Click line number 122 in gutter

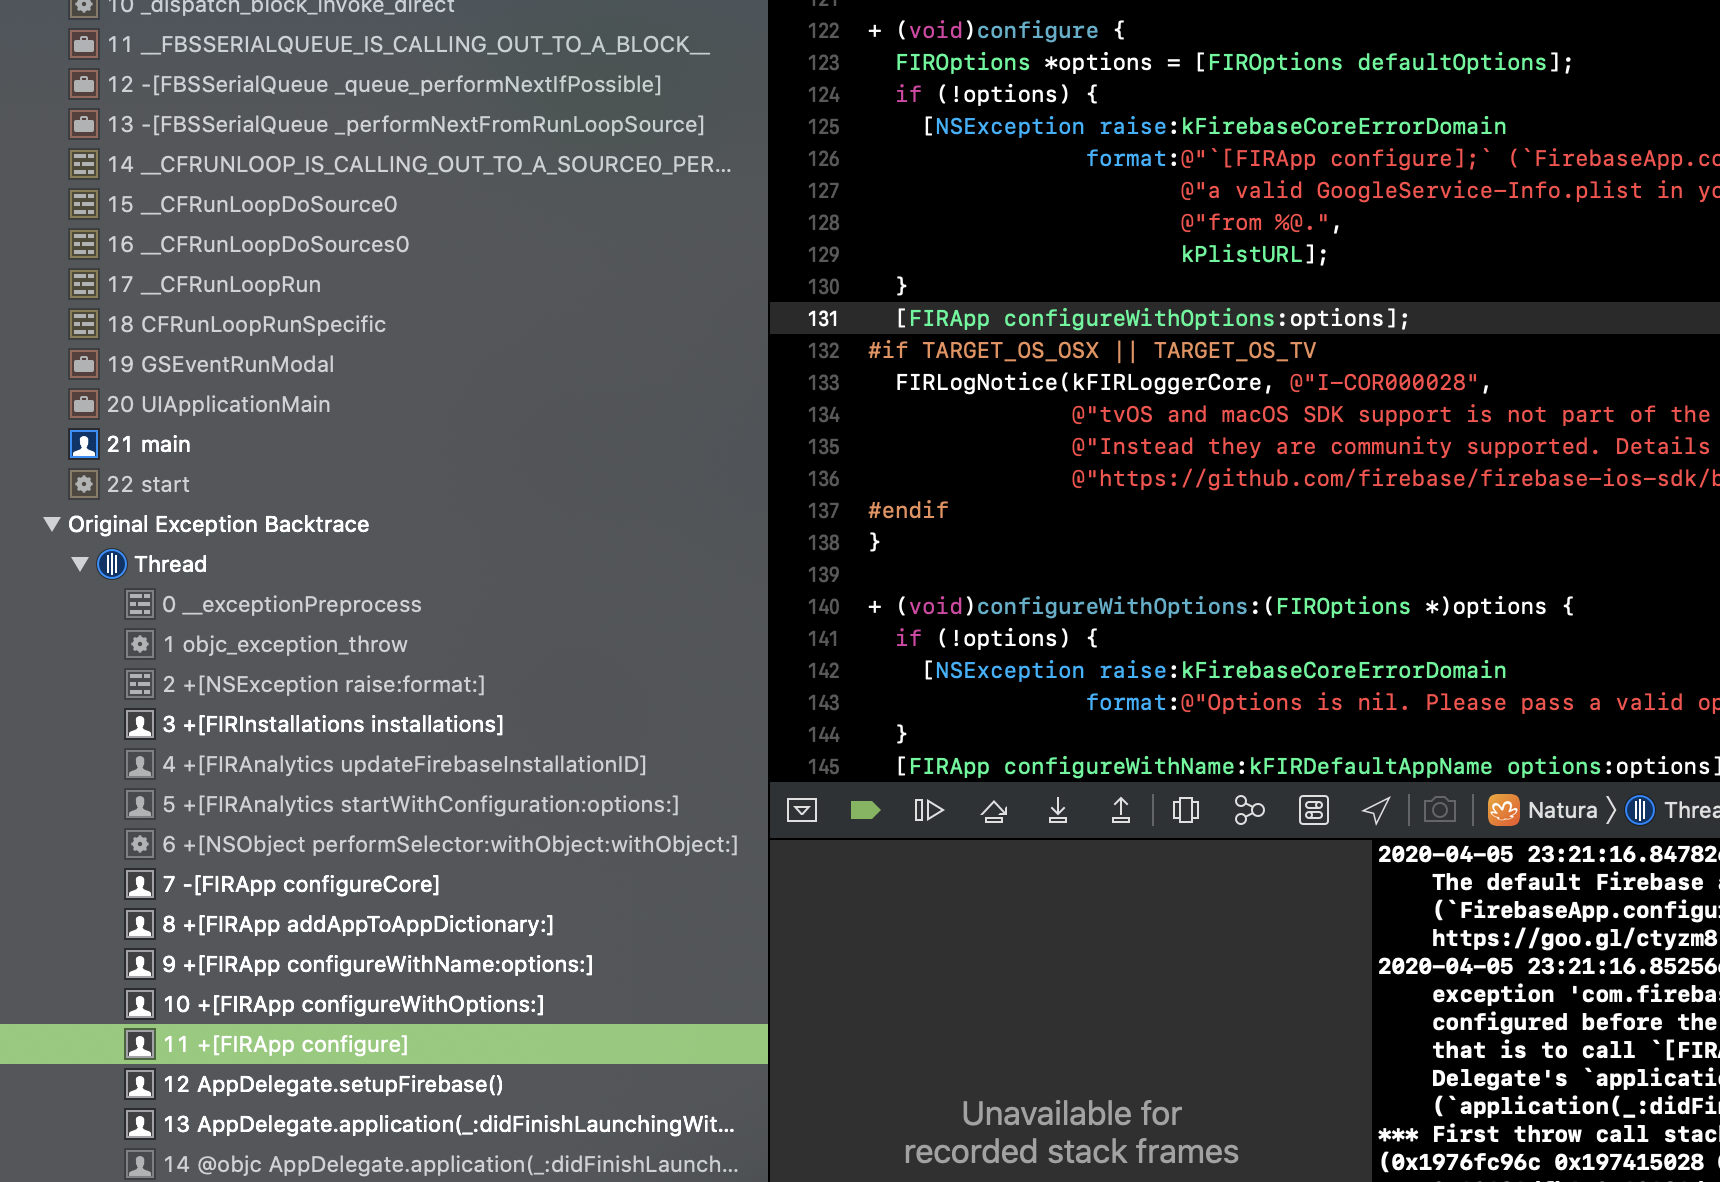tap(823, 30)
